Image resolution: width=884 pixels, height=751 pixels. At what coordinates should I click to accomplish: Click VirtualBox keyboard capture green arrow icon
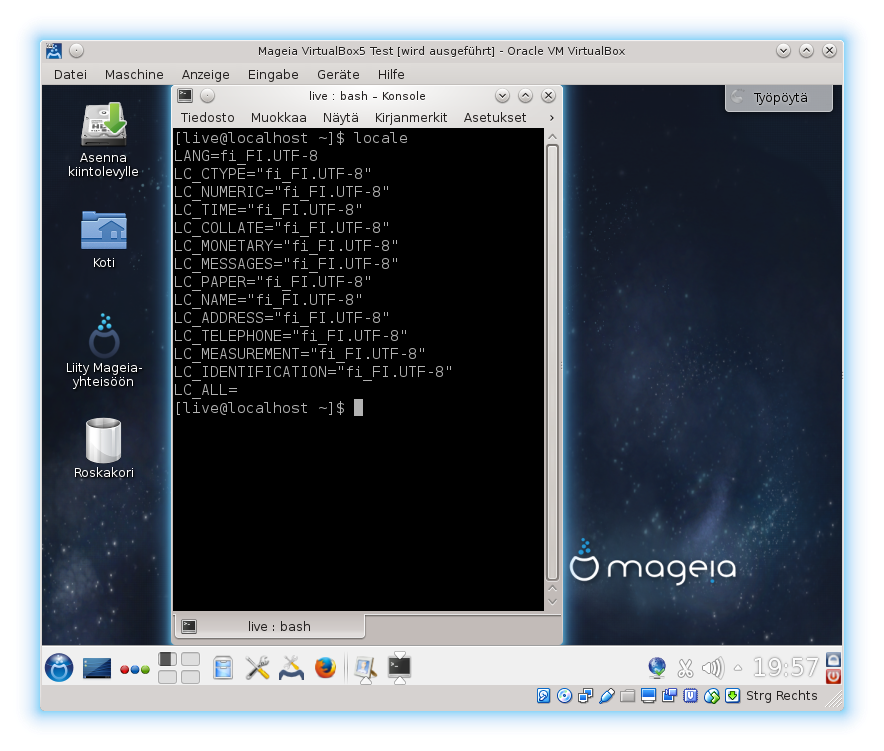[x=732, y=696]
